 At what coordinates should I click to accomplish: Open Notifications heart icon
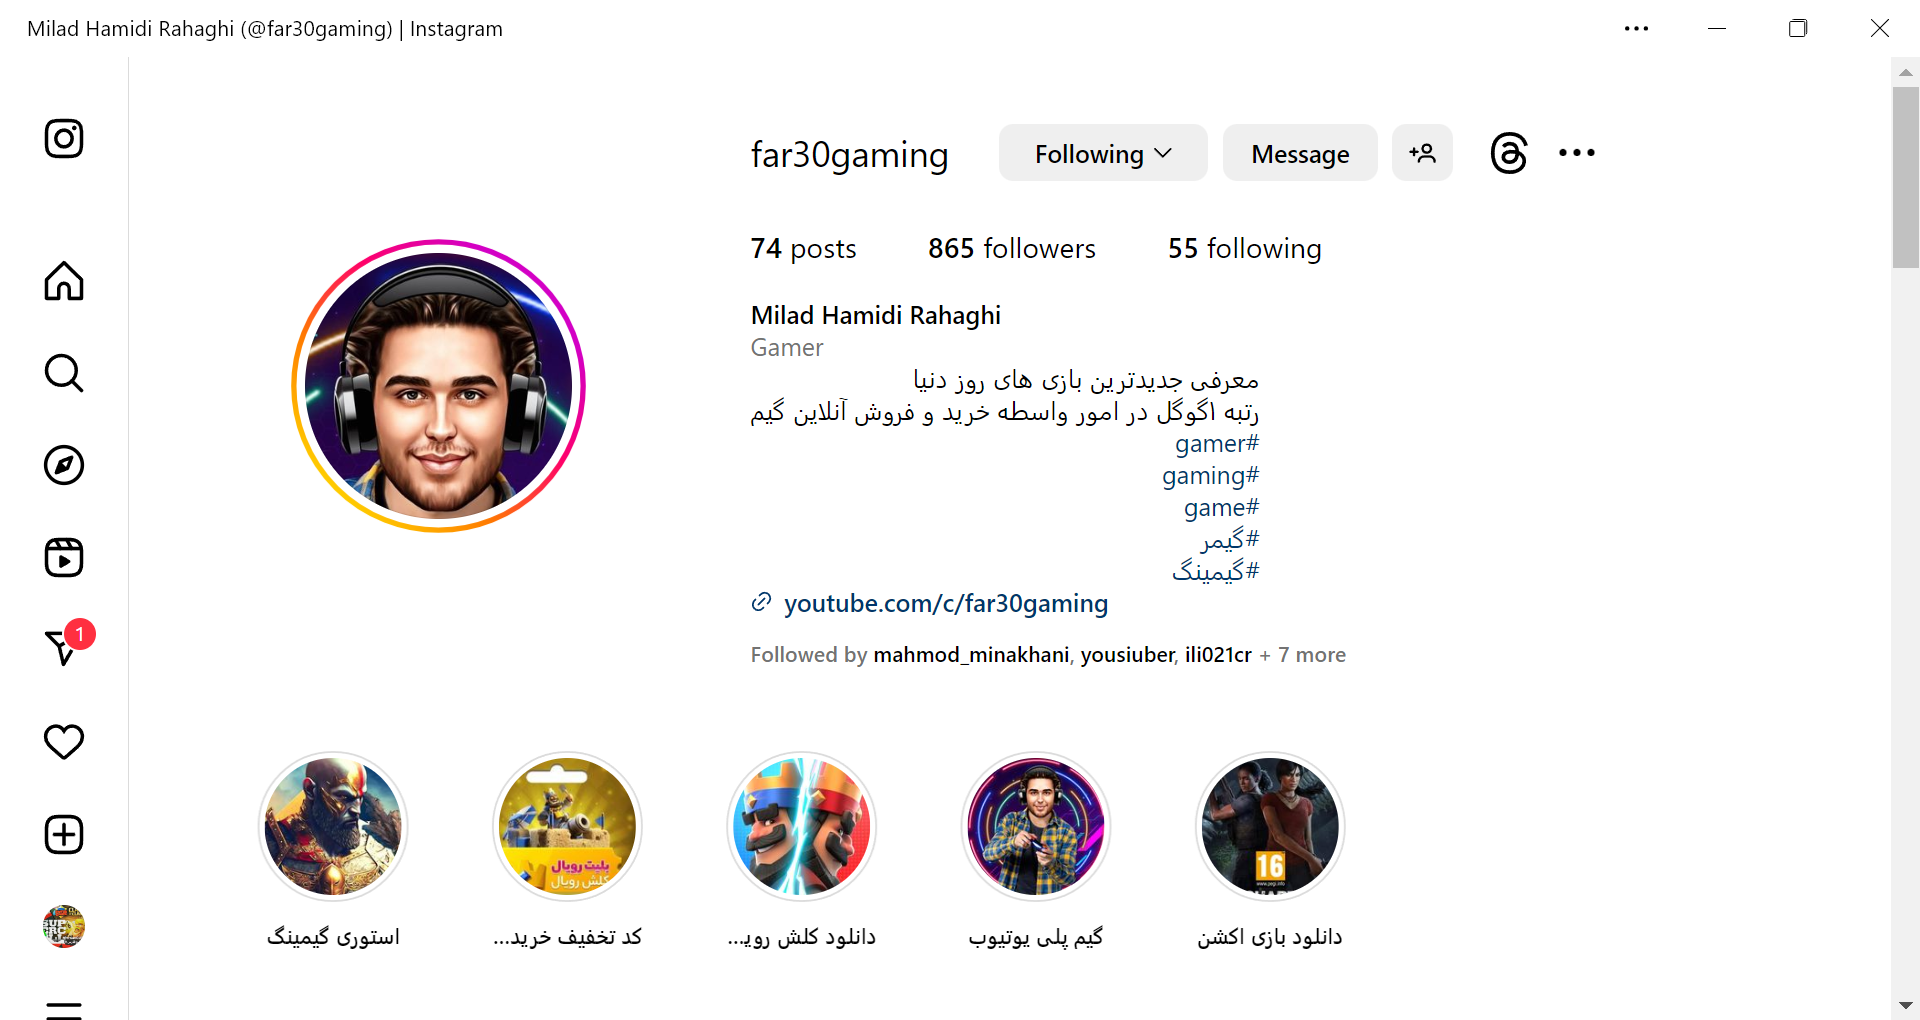coord(64,742)
